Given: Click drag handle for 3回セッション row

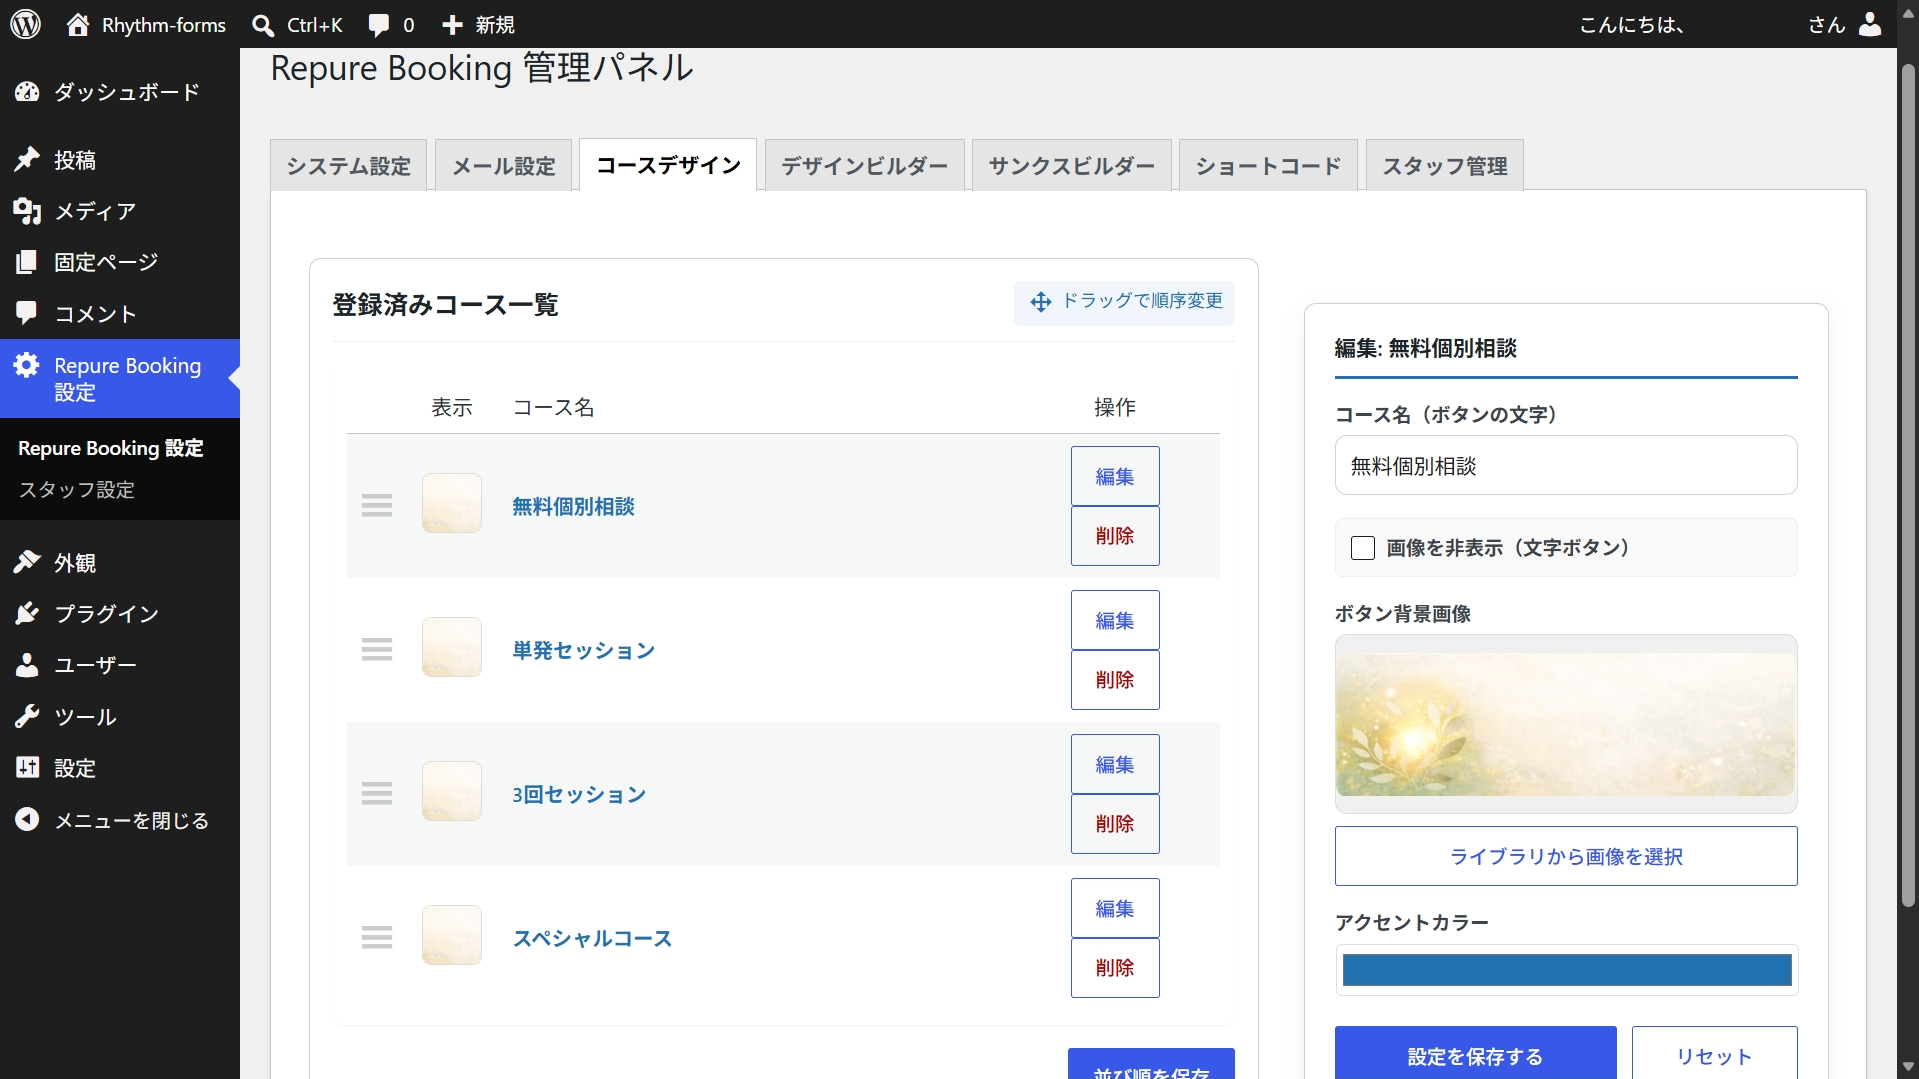Looking at the screenshot, I should tap(377, 793).
